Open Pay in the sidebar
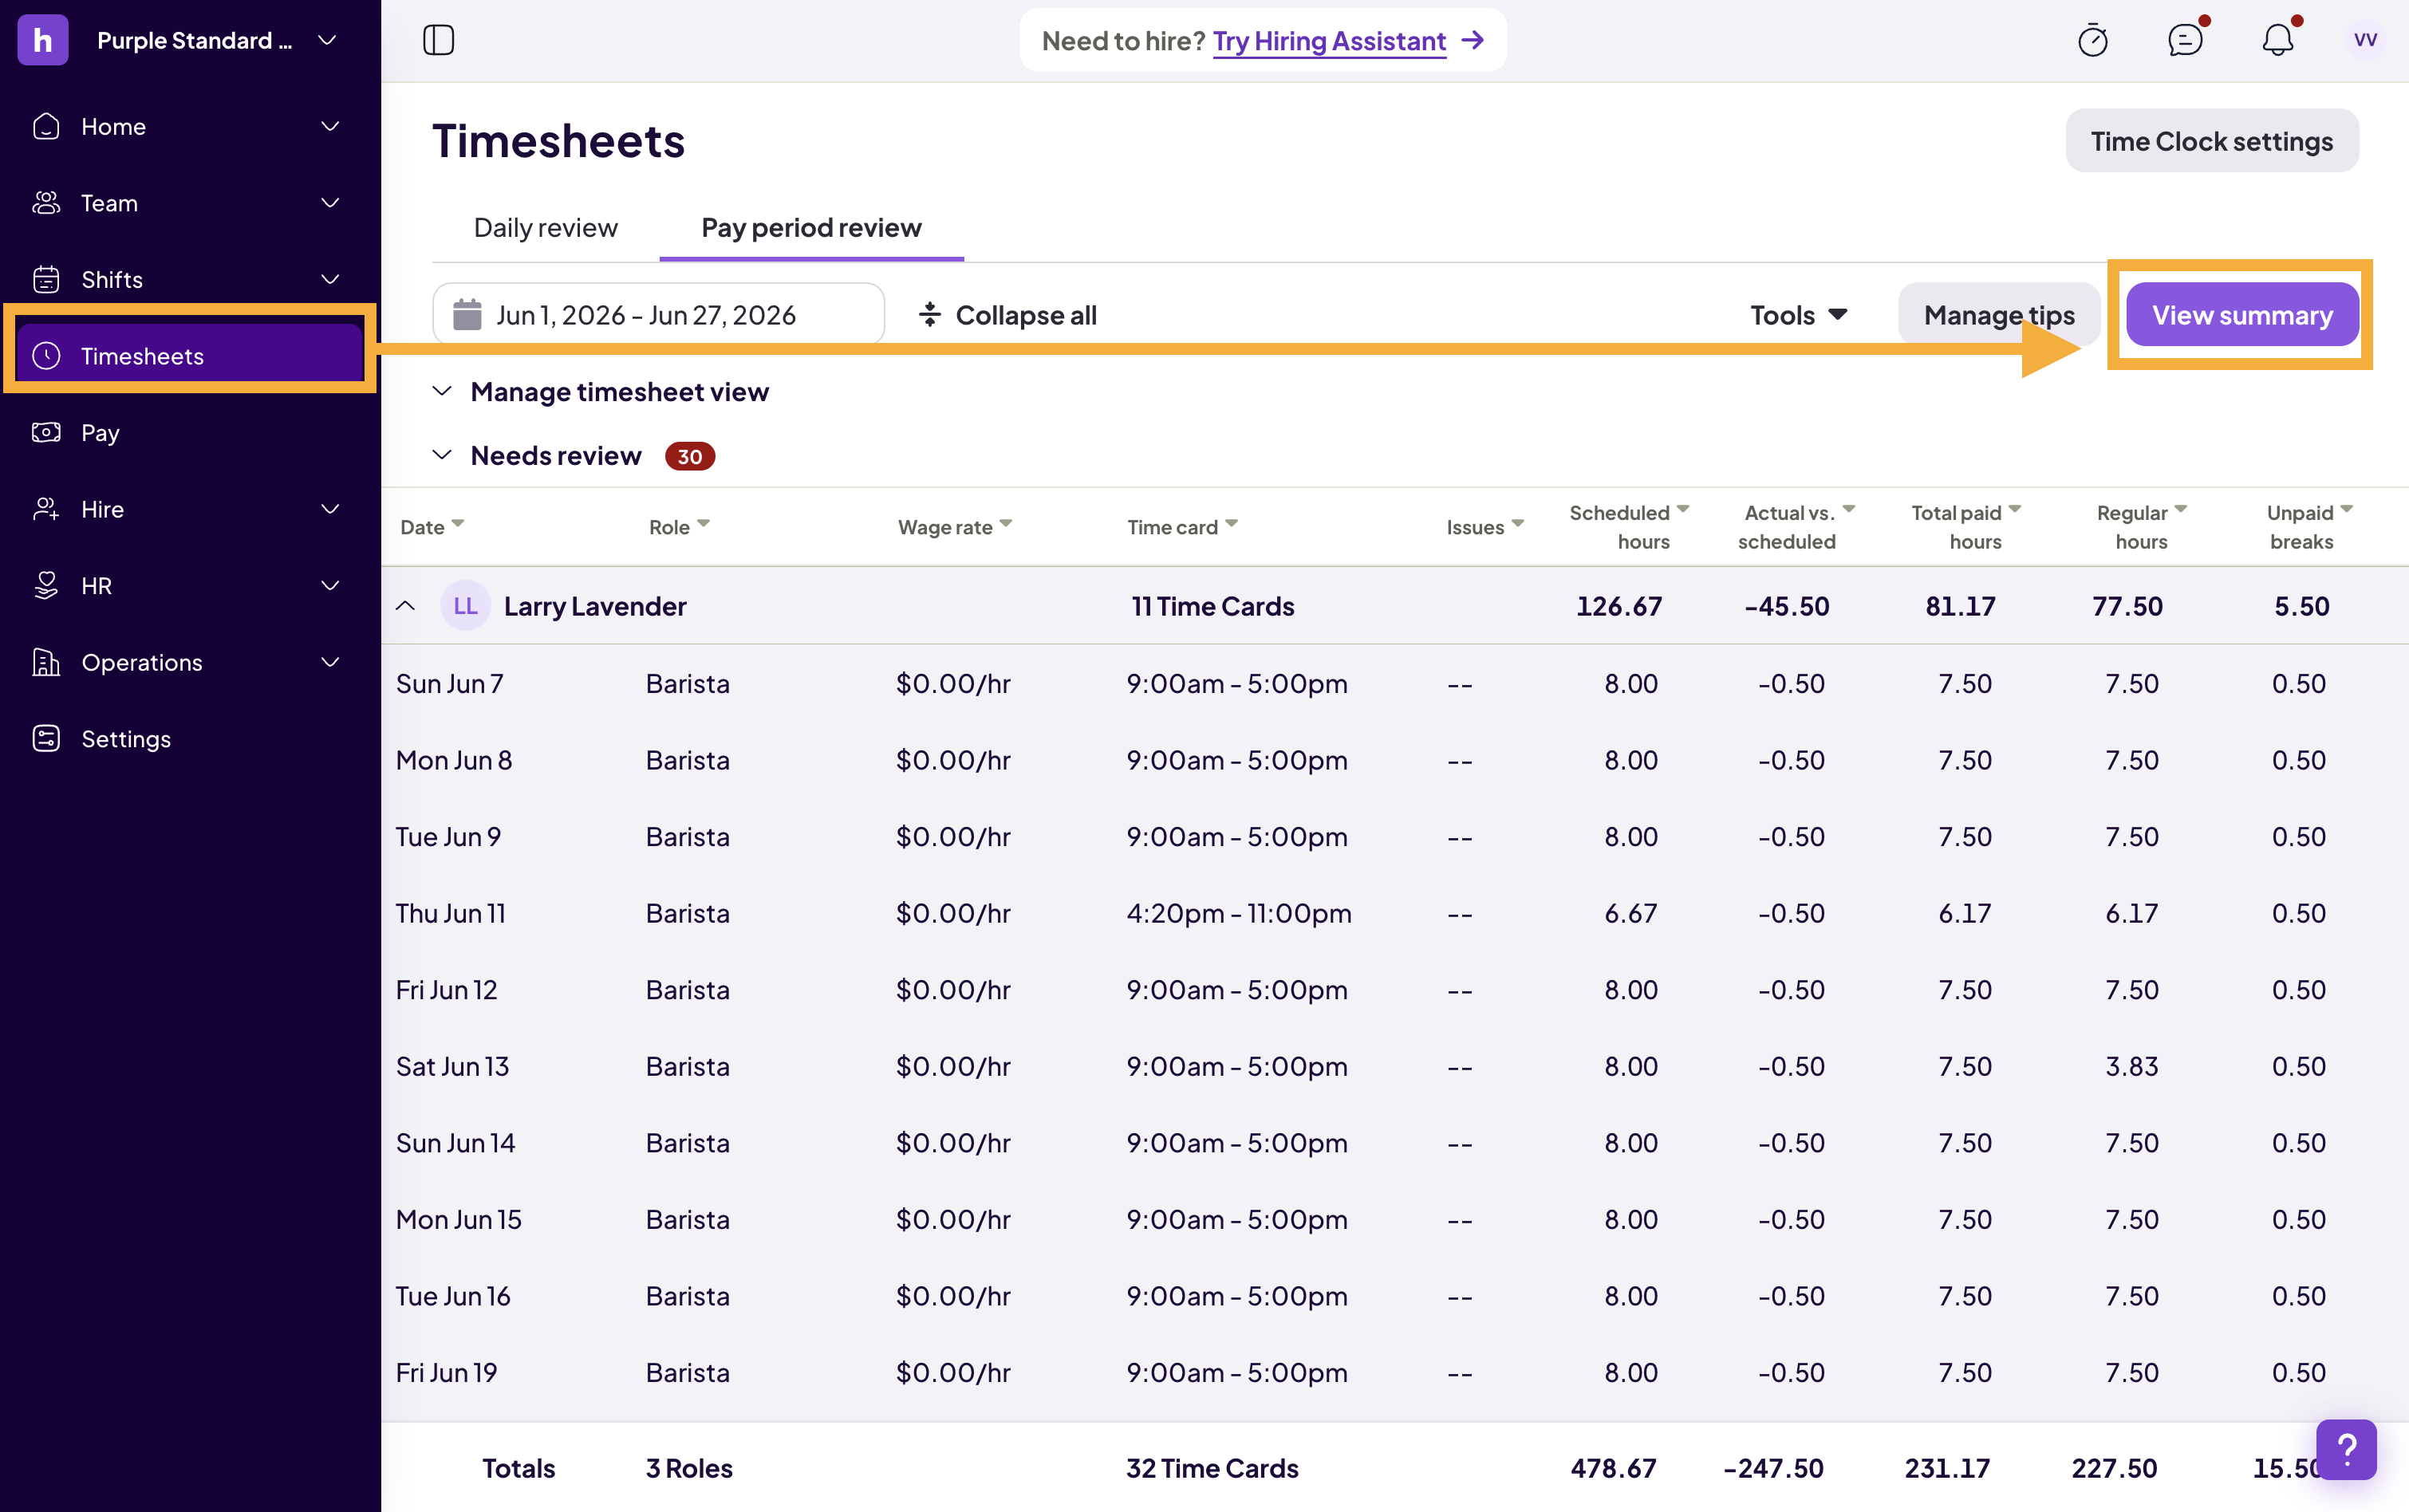The image size is (2409, 1512). (x=190, y=433)
